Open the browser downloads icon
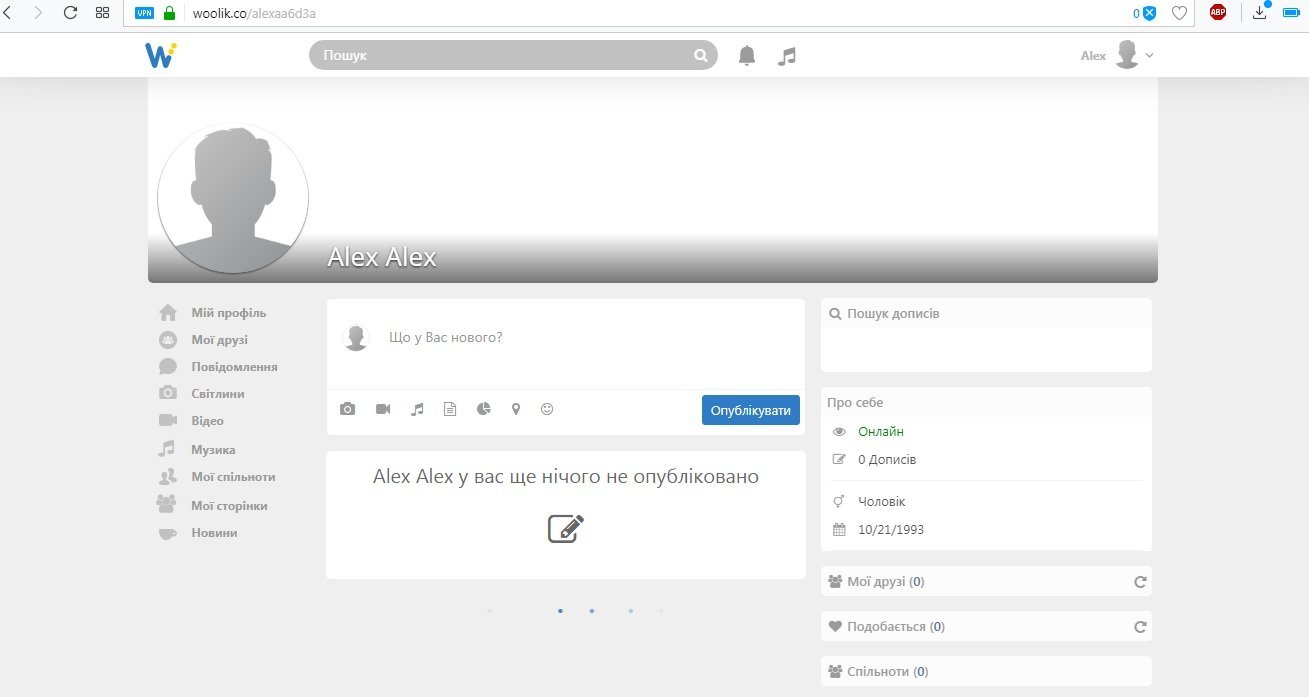The width and height of the screenshot is (1309, 697). (1259, 13)
